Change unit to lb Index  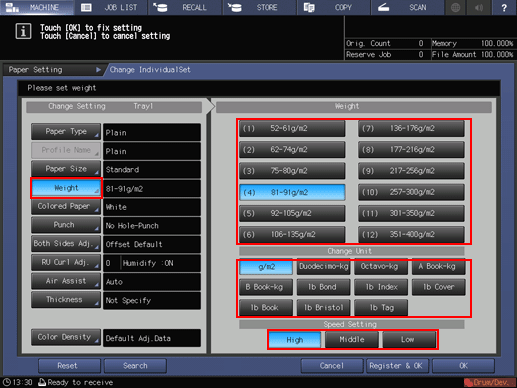click(381, 287)
